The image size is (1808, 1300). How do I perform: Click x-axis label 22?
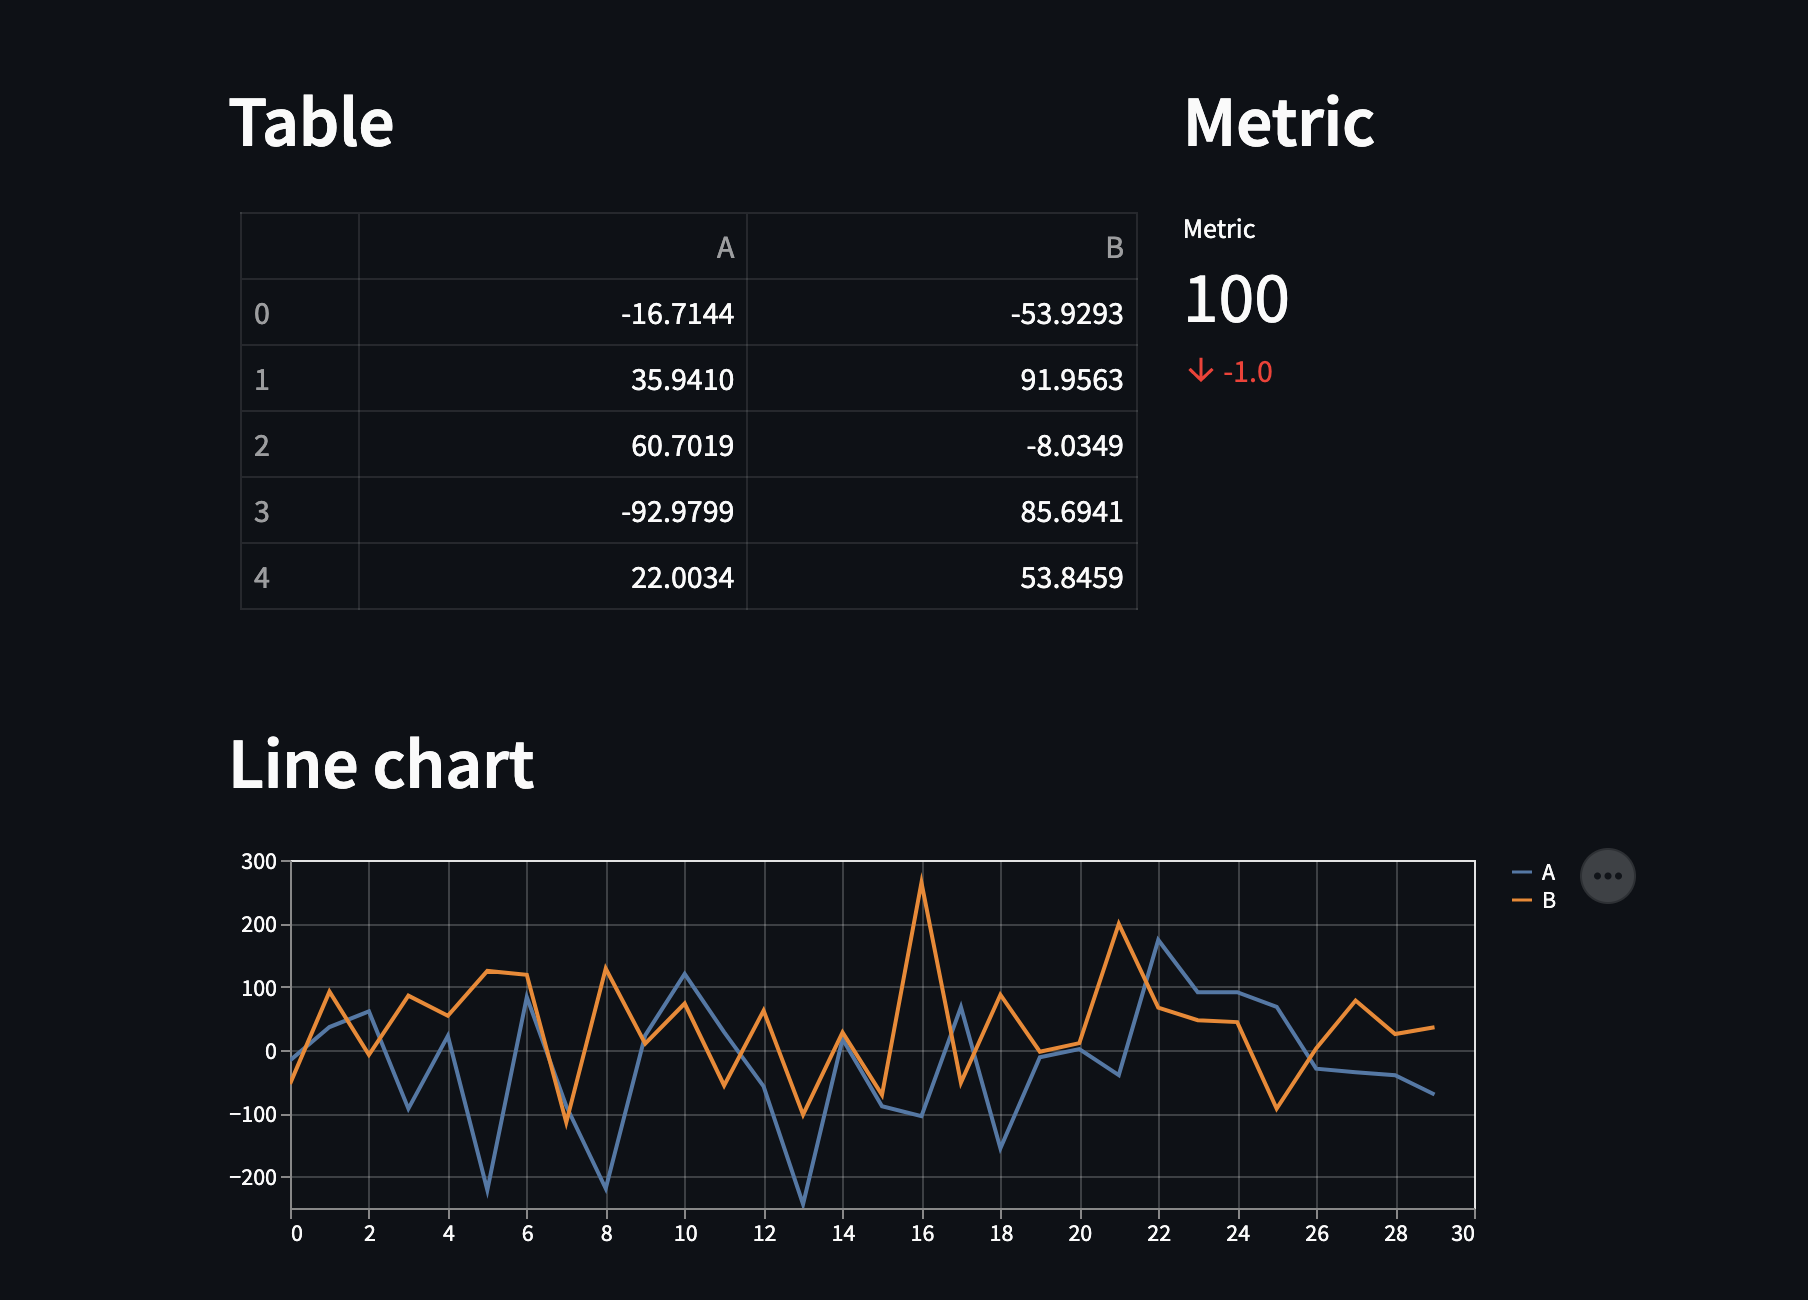coord(1159,1234)
